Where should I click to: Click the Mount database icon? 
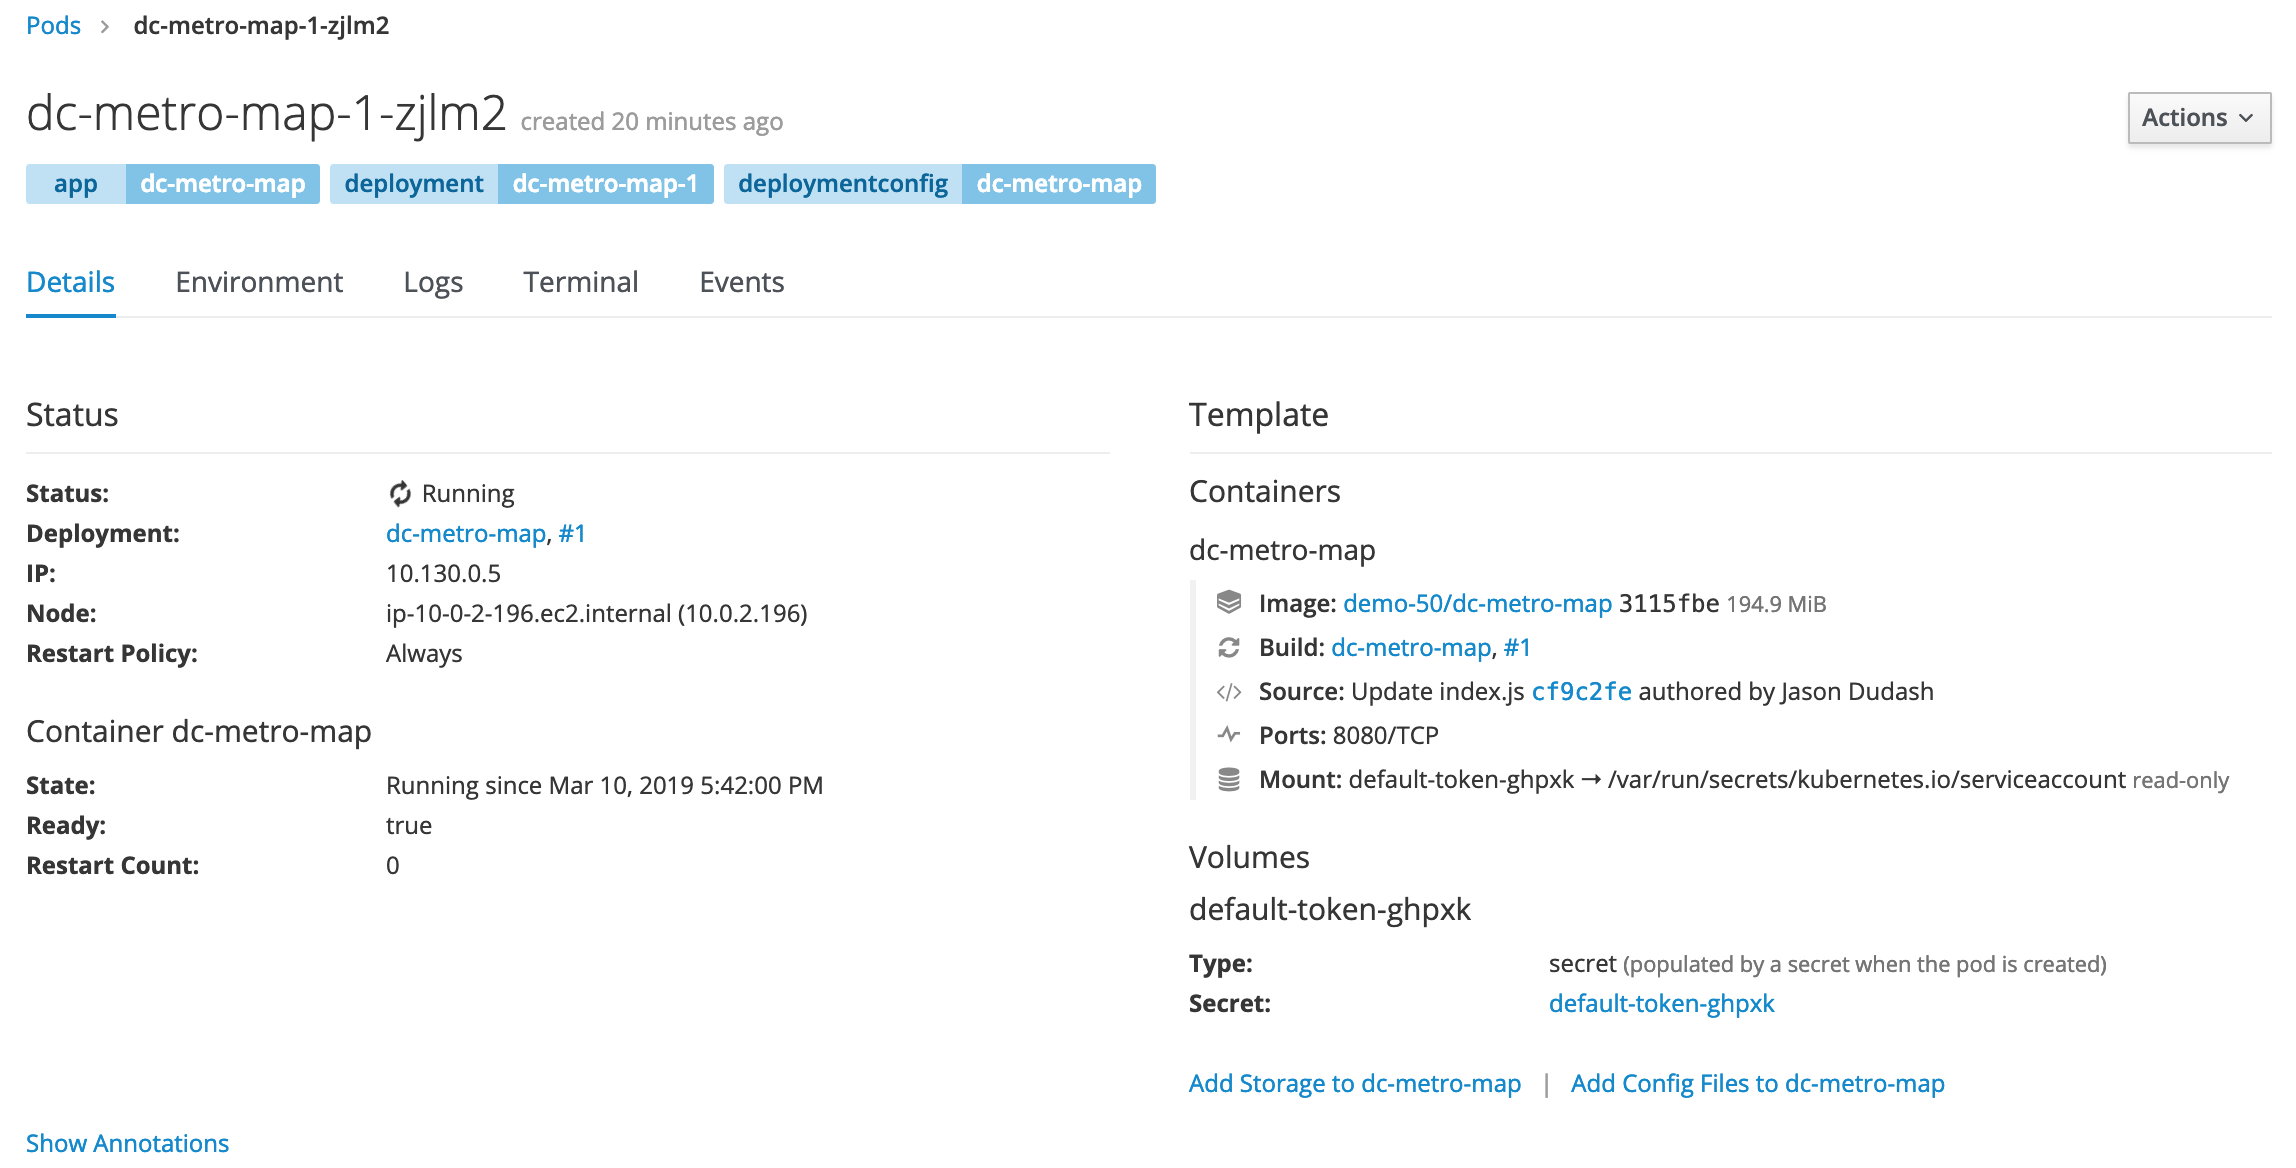point(1229,779)
